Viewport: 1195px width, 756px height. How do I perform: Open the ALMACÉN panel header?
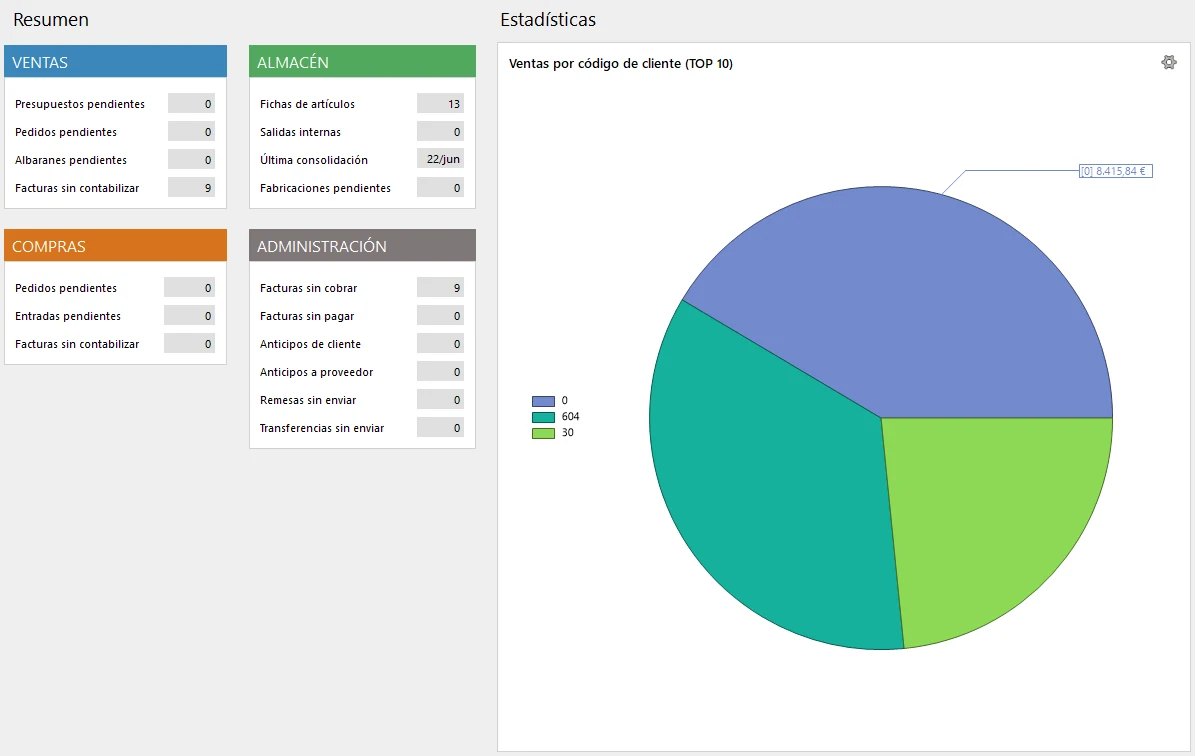362,62
